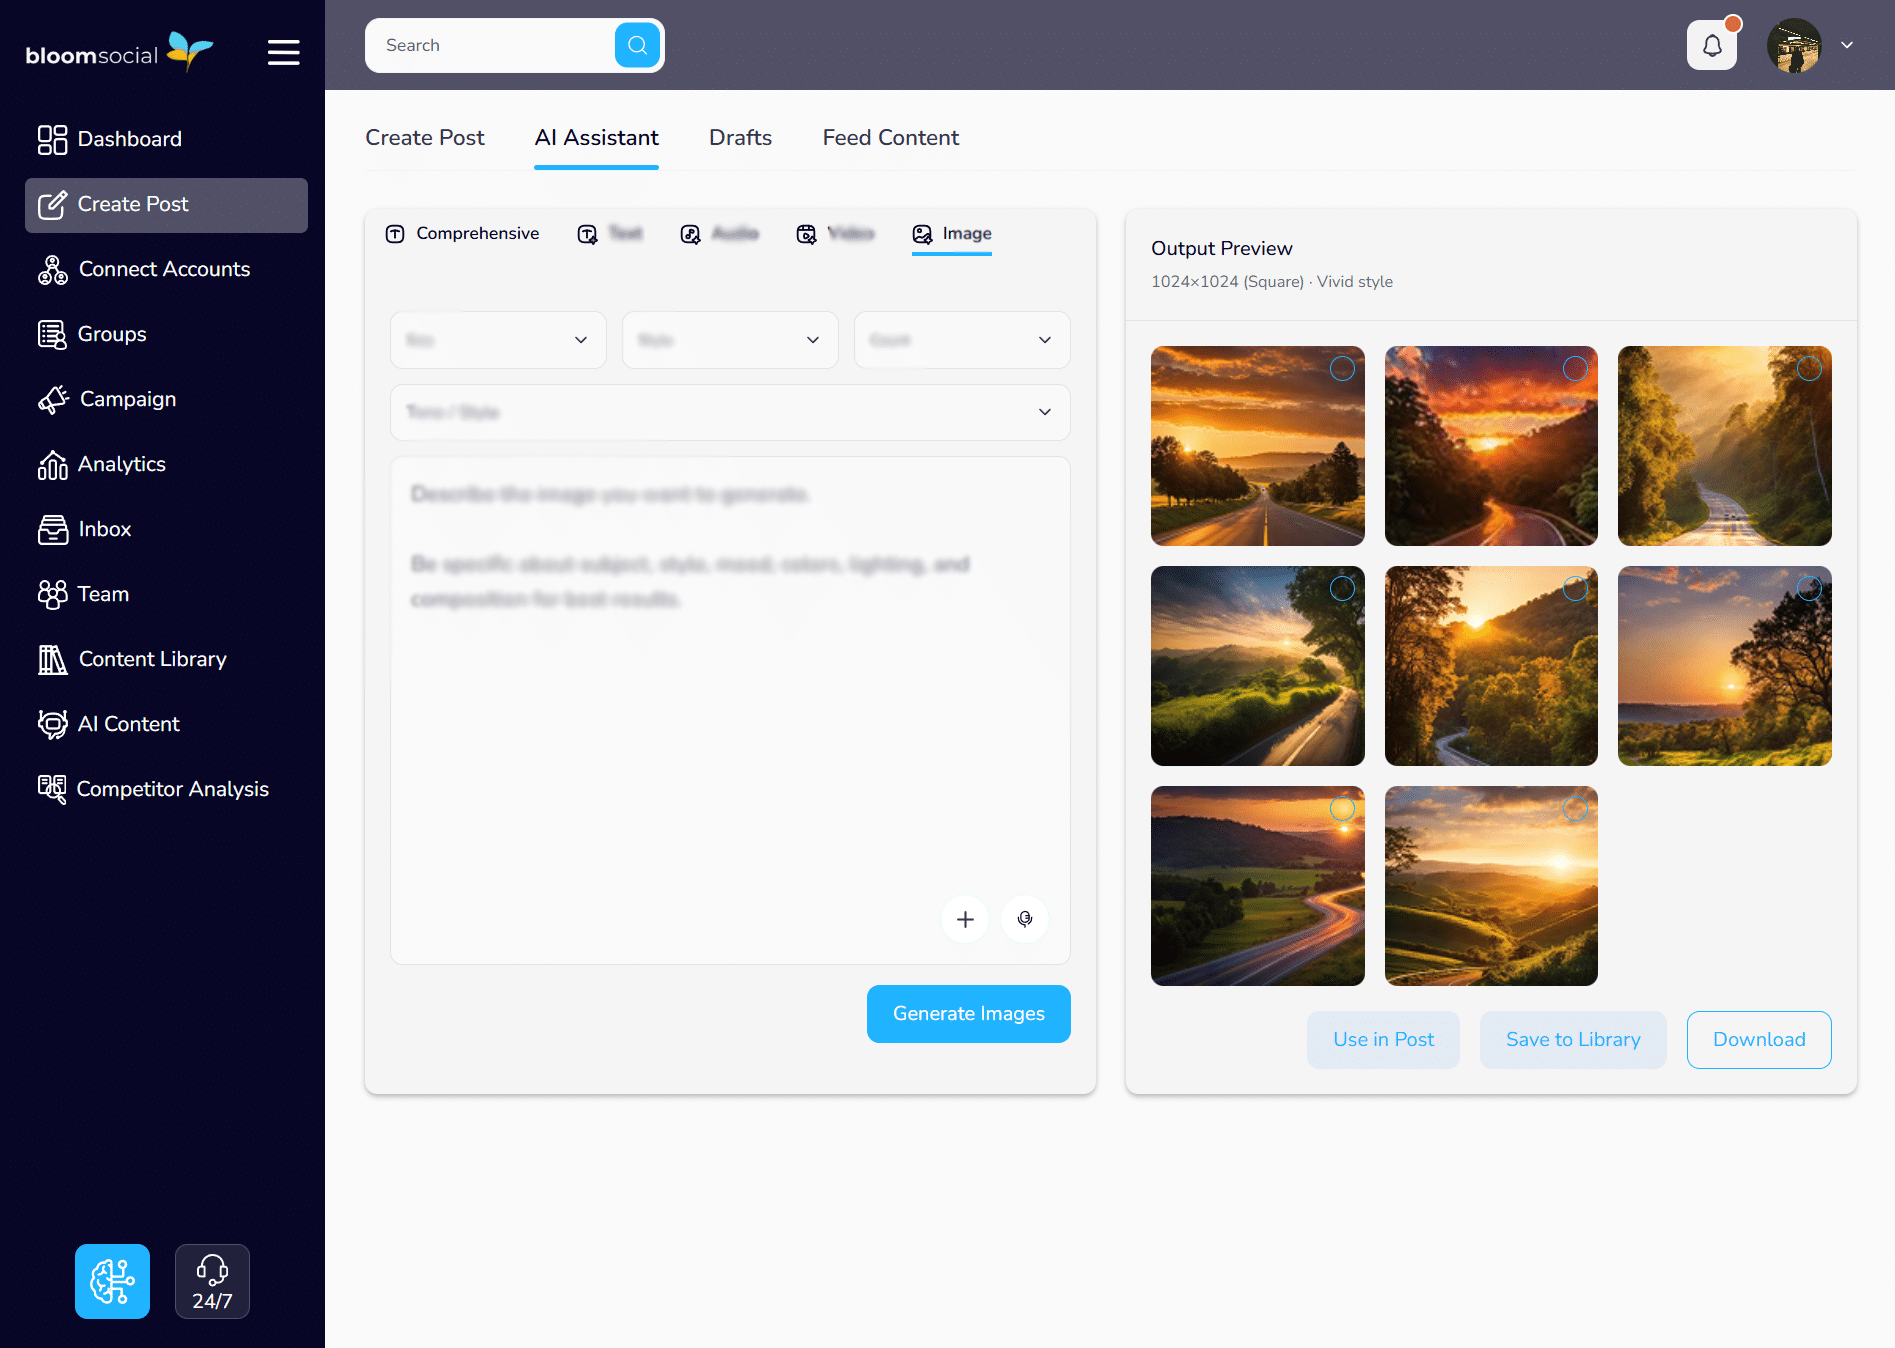
Task: Click Save to Library button
Action: (x=1573, y=1040)
